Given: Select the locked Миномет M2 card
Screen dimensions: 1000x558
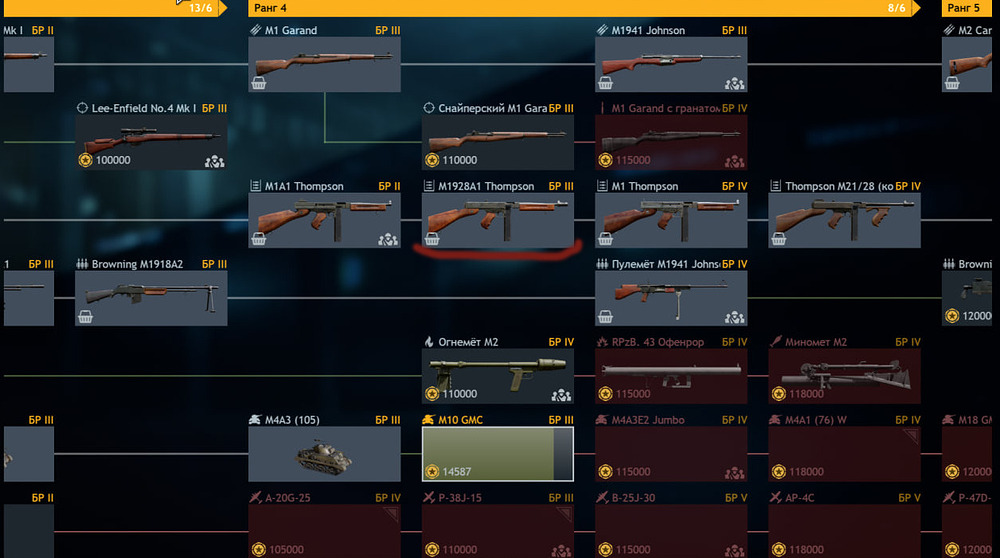Looking at the screenshot, I should pos(844,370).
